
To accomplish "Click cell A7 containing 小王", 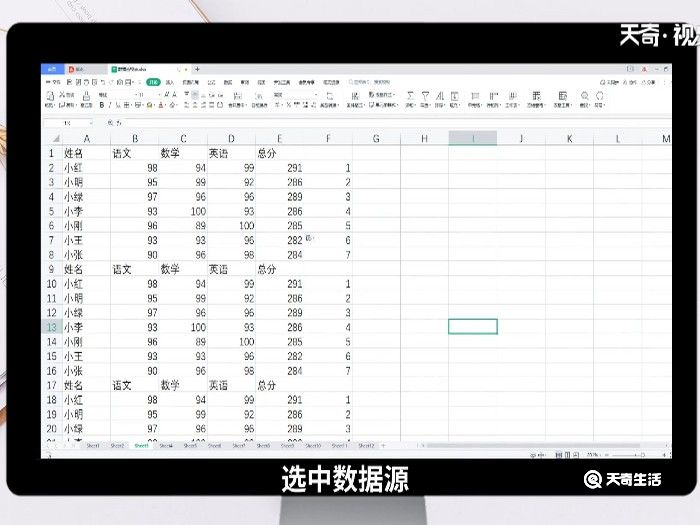I will 86,240.
